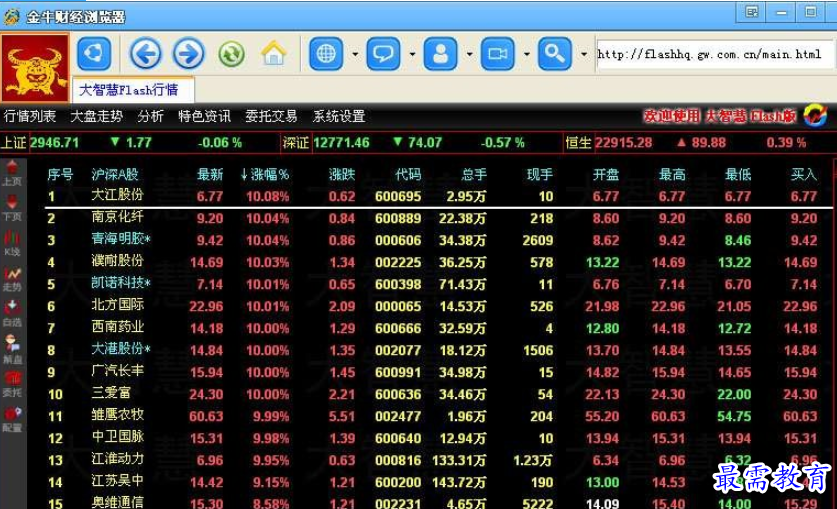Click the golden bull logo
The width and height of the screenshot is (837, 509).
[35, 68]
